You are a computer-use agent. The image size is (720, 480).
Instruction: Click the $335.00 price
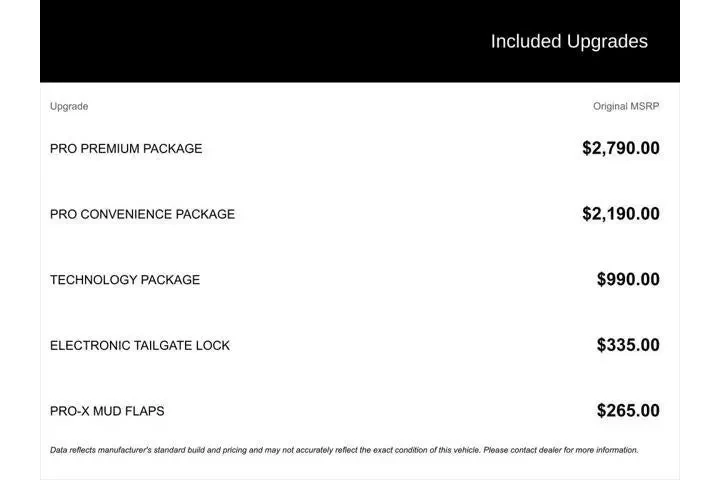click(x=628, y=346)
